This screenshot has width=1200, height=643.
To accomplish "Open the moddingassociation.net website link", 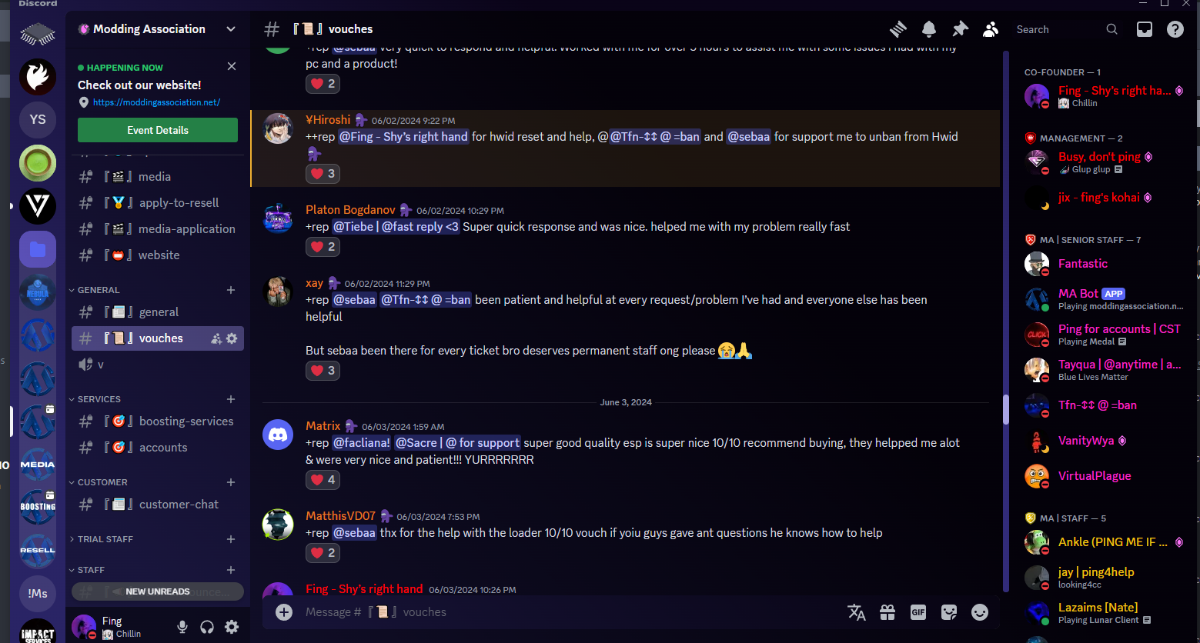I will 156,102.
